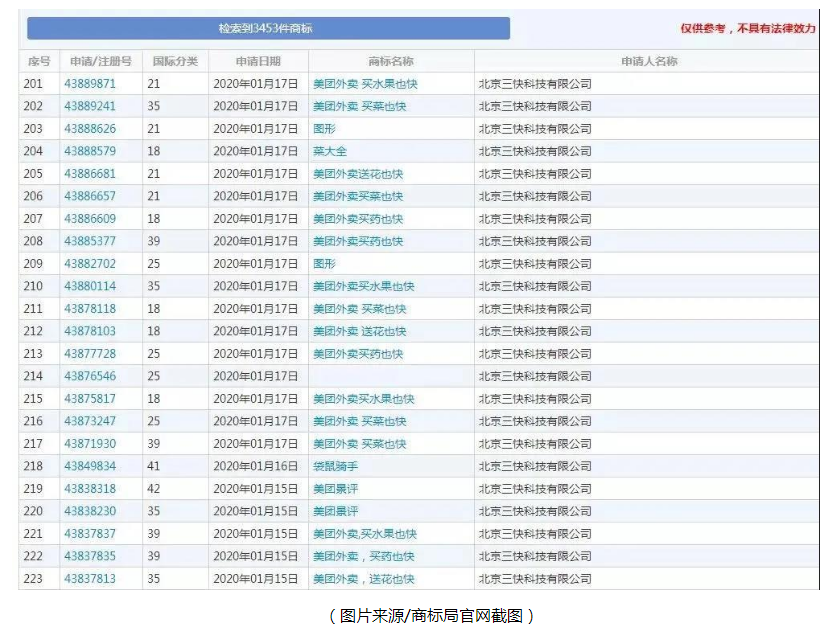This screenshot has height=632, width=831.
Task: Open application number 43889871 link
Action: tap(90, 84)
